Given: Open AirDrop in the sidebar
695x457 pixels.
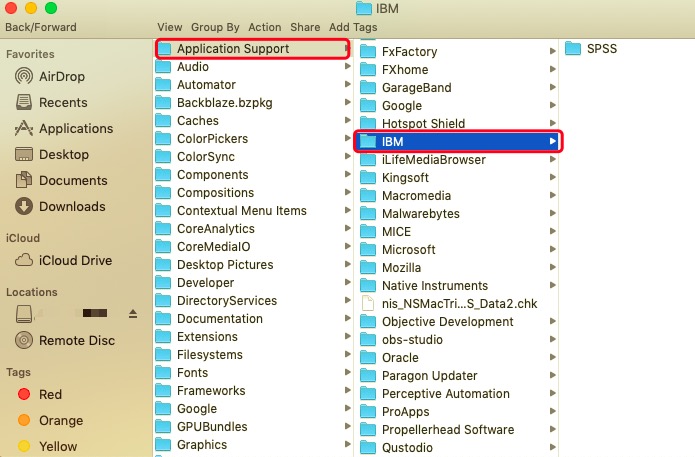Looking at the screenshot, I should pos(50,76).
